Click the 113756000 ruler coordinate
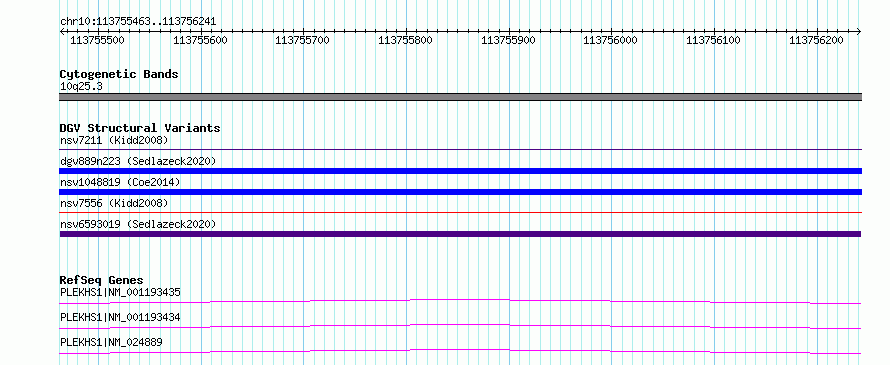 tap(611, 40)
